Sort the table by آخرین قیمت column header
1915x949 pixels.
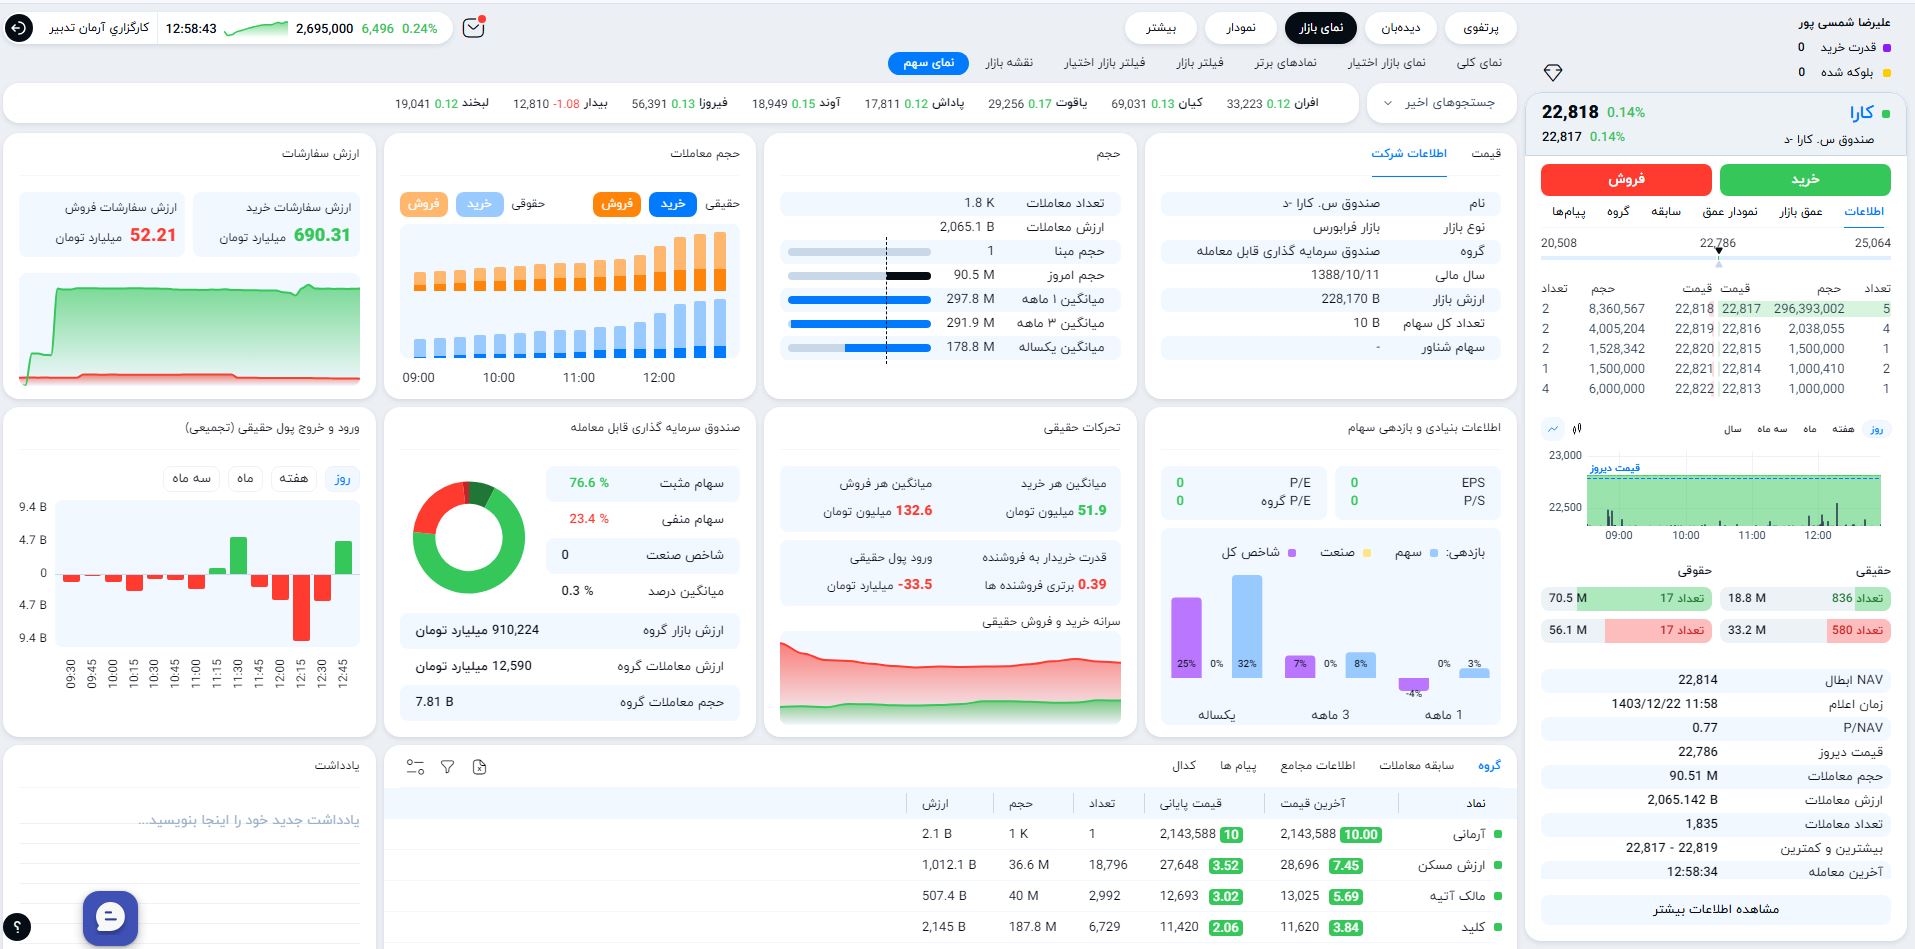[1313, 803]
